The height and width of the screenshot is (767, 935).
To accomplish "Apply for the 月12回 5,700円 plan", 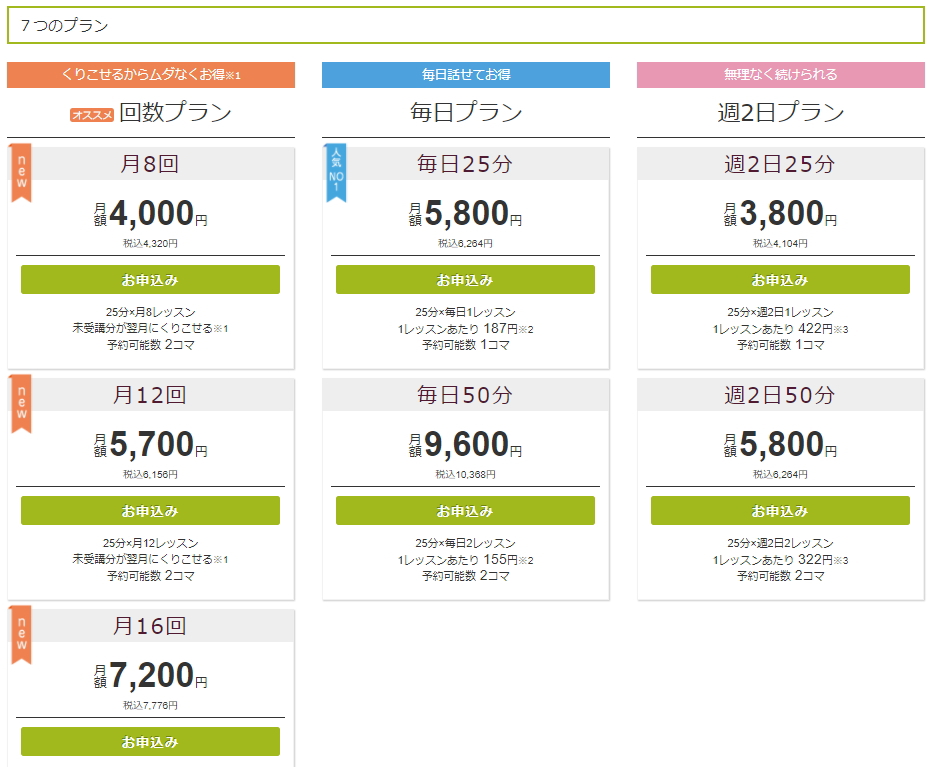I will coord(150,511).
